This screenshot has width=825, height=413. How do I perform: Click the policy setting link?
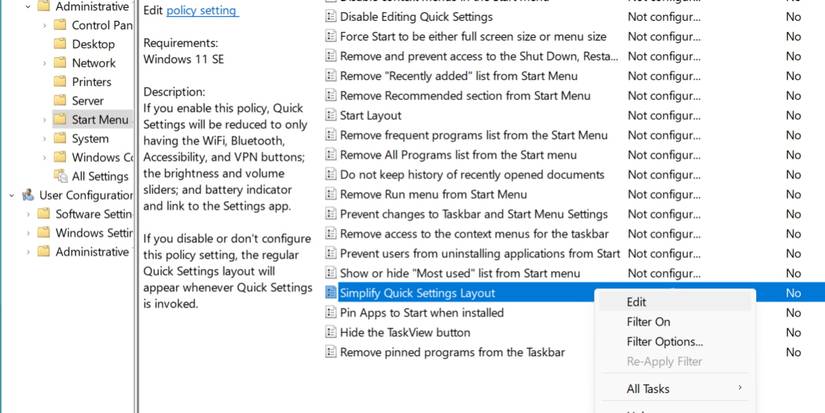pos(201,11)
